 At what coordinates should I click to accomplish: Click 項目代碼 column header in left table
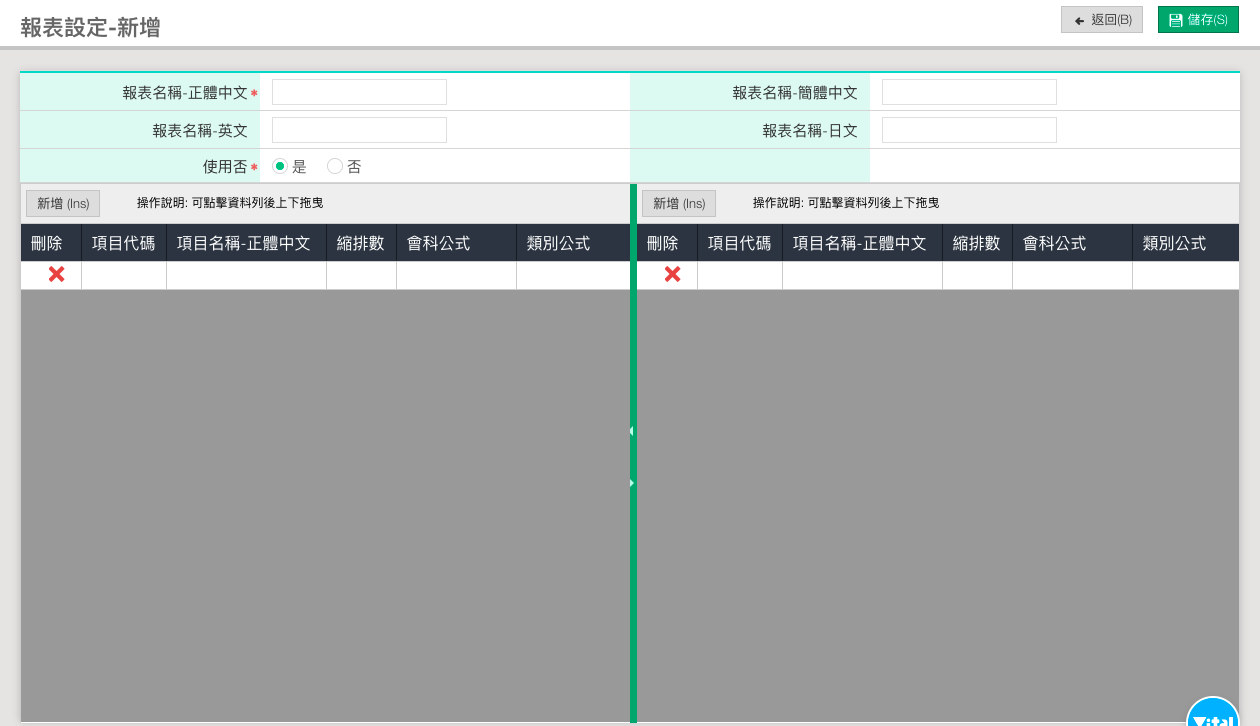point(123,243)
